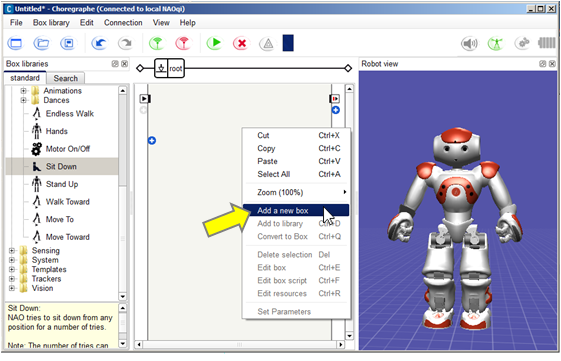
Task: Click the Open project folder icon
Action: (x=42, y=43)
